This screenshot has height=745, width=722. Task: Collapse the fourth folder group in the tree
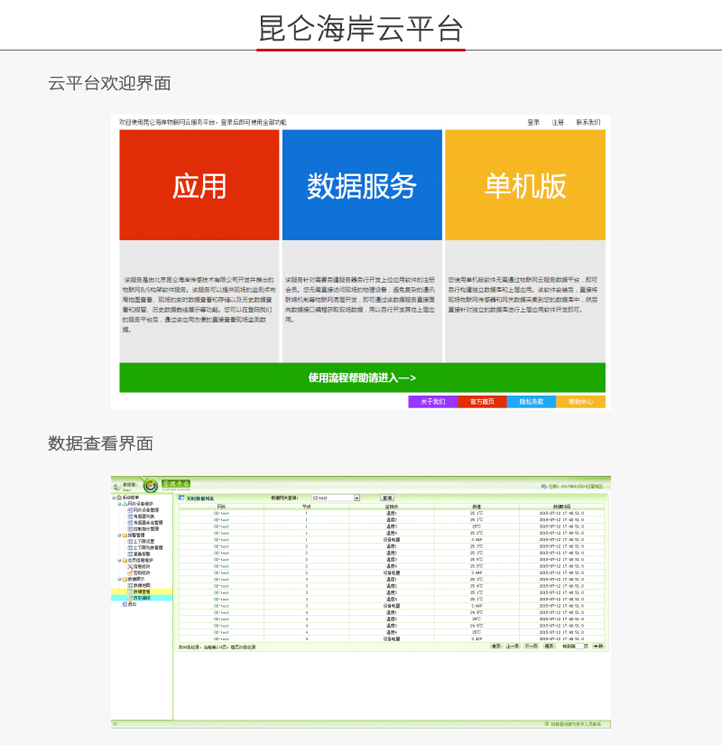(x=119, y=579)
